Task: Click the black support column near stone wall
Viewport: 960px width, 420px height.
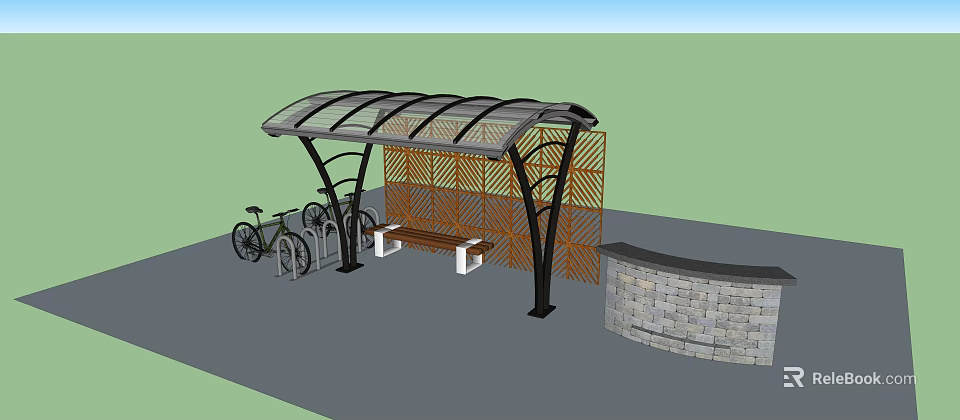Action: (x=545, y=220)
